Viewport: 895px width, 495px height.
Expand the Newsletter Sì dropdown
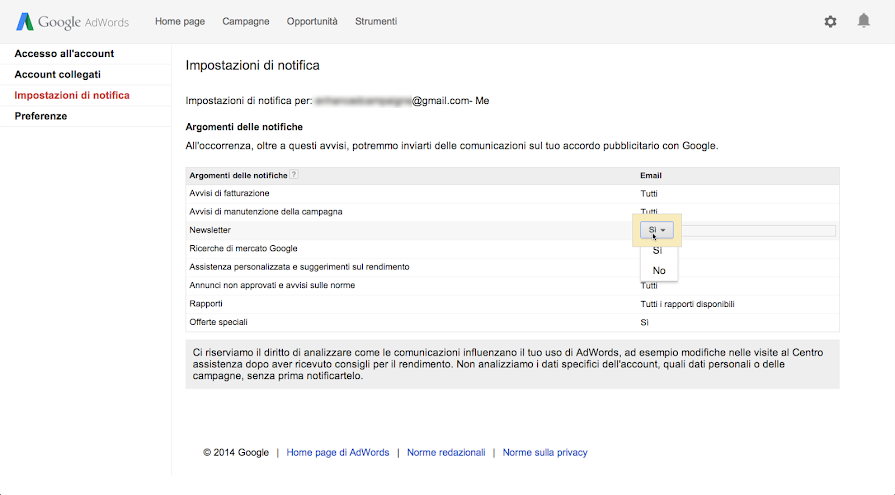657,230
